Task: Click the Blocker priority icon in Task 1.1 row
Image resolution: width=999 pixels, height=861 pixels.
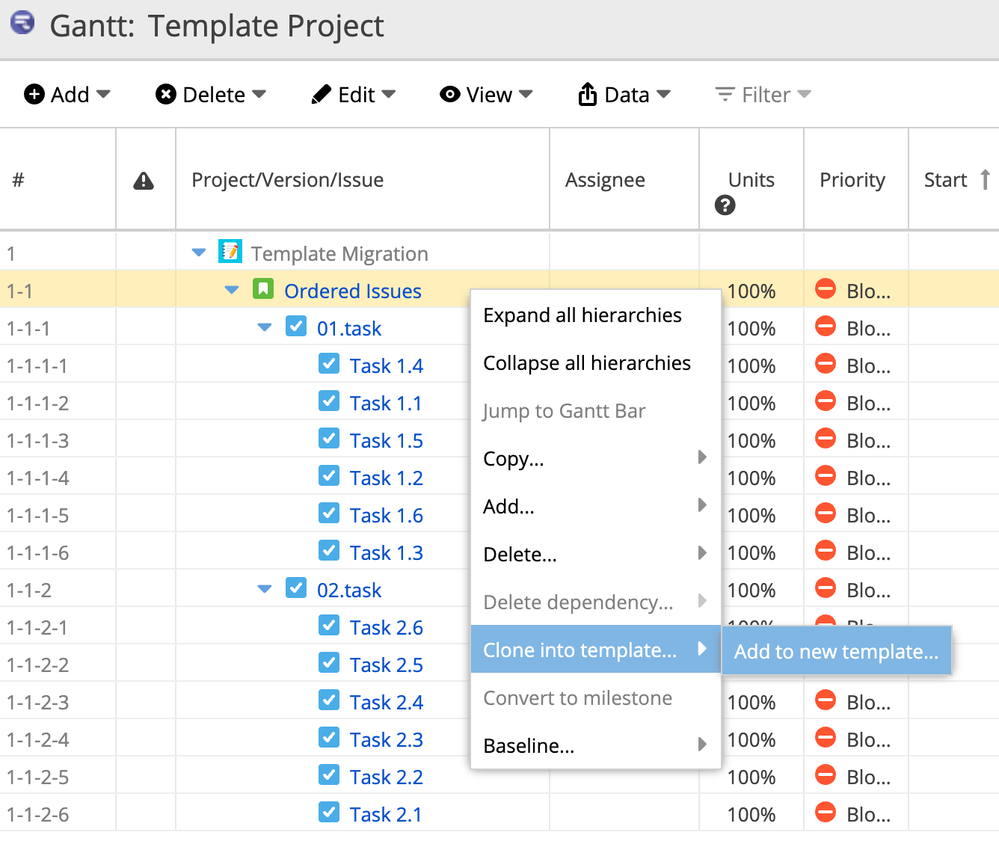Action: [825, 401]
